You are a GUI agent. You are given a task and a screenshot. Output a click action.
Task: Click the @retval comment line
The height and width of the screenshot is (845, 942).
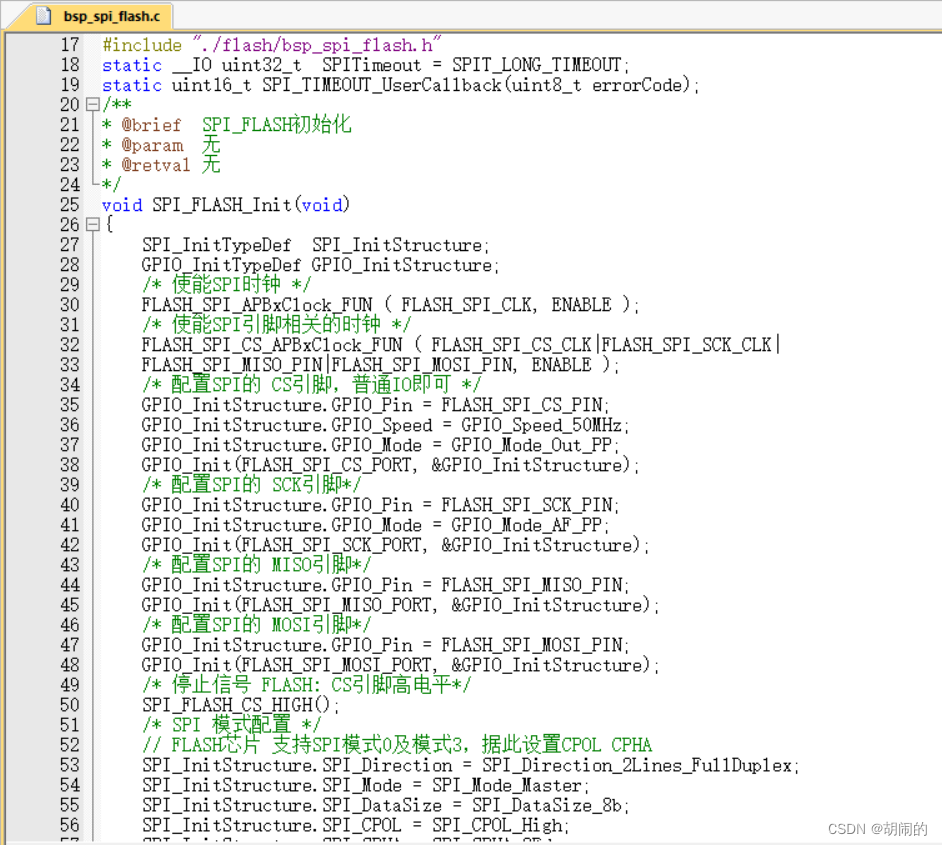pyautogui.click(x=161, y=165)
